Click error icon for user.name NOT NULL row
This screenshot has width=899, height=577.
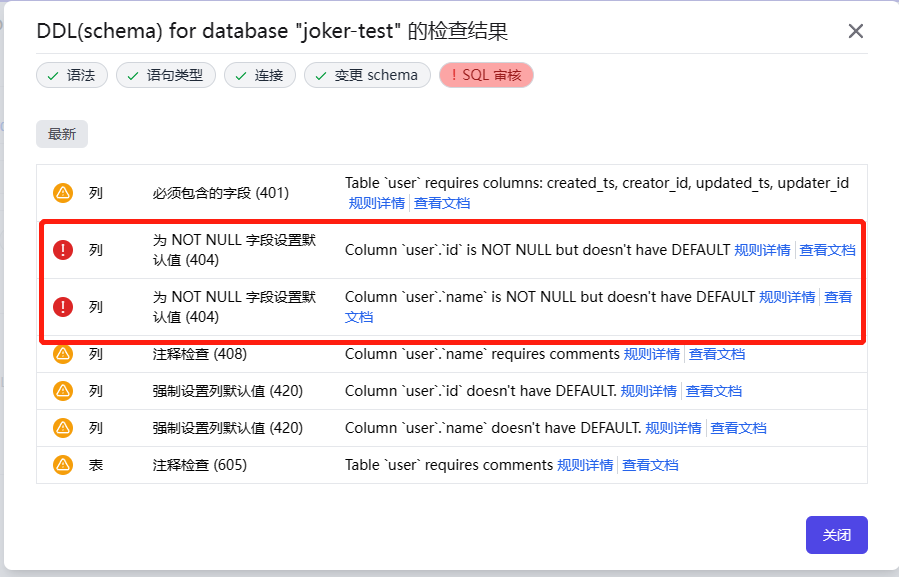click(x=63, y=307)
